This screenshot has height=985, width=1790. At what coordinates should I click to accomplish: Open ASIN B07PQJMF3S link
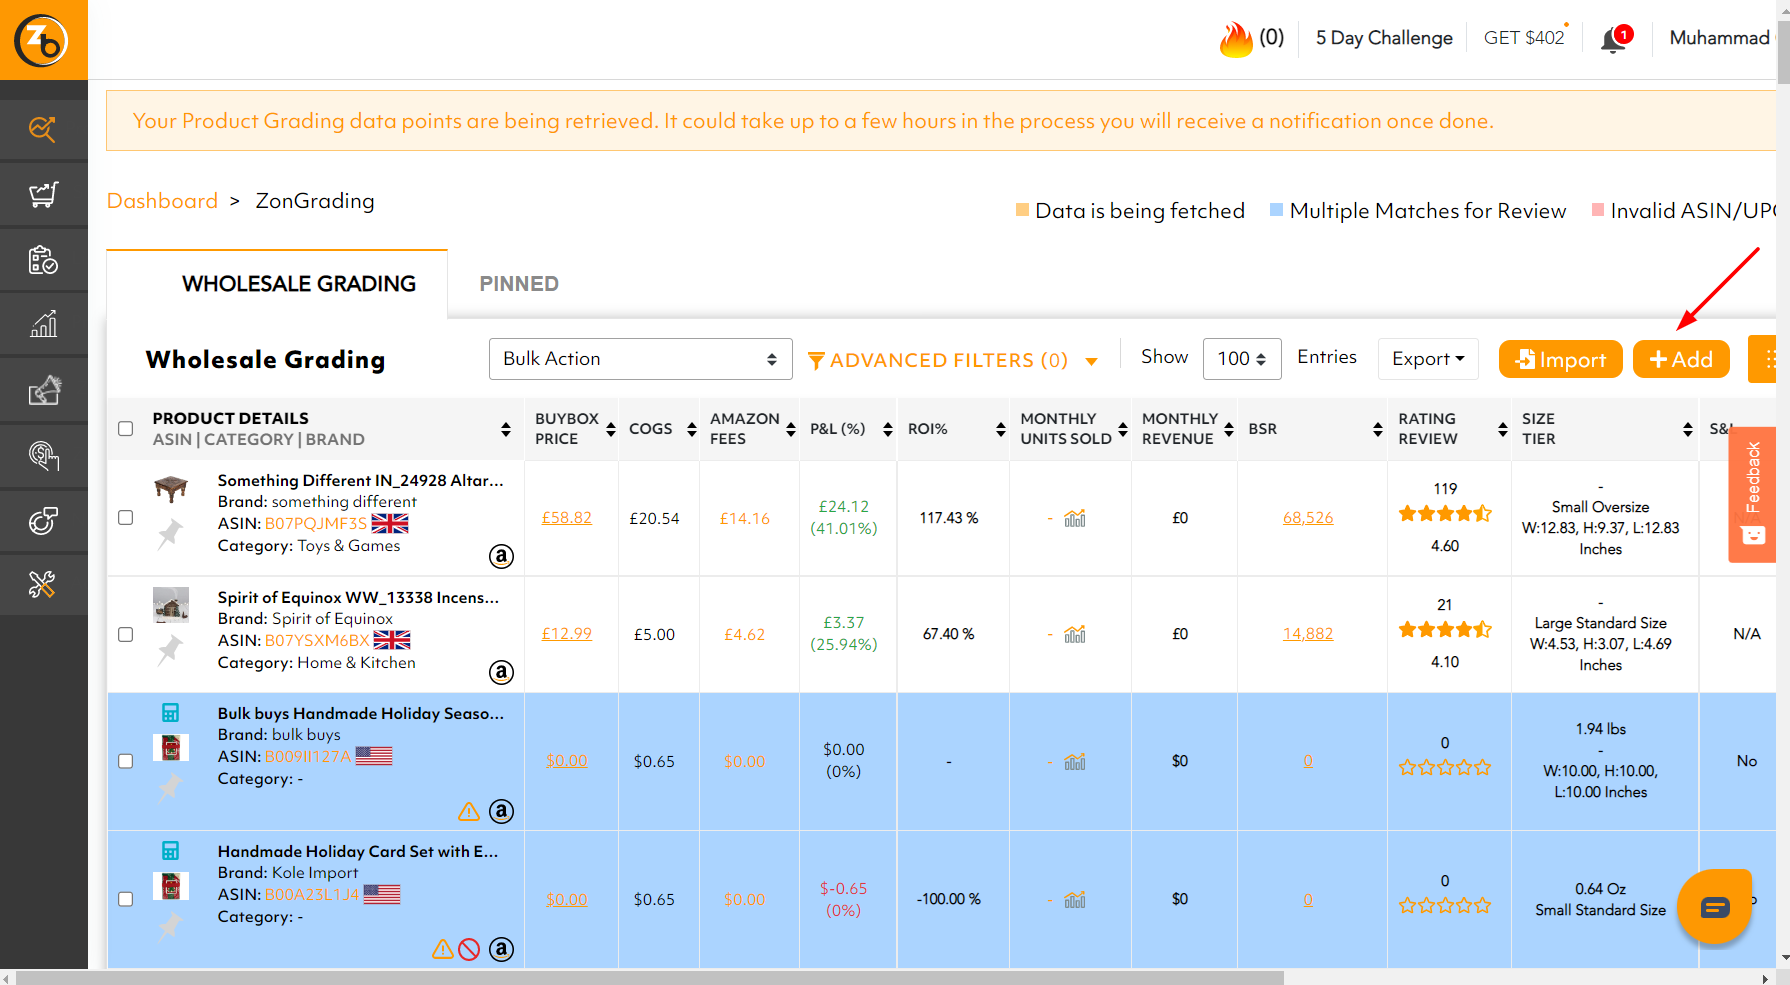coord(316,524)
